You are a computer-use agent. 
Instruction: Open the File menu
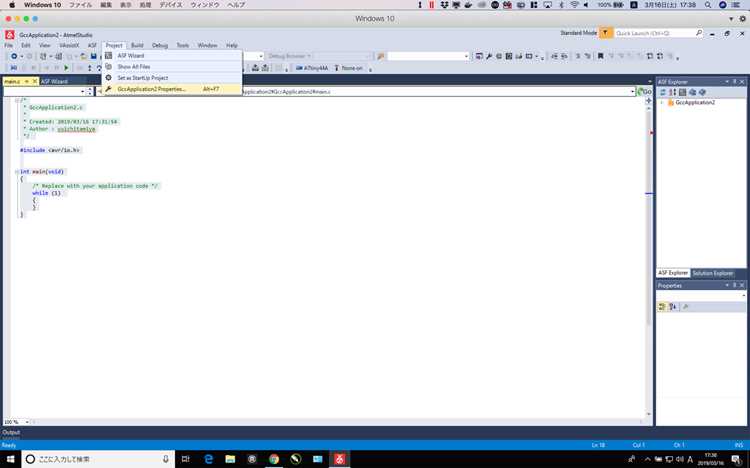point(9,45)
